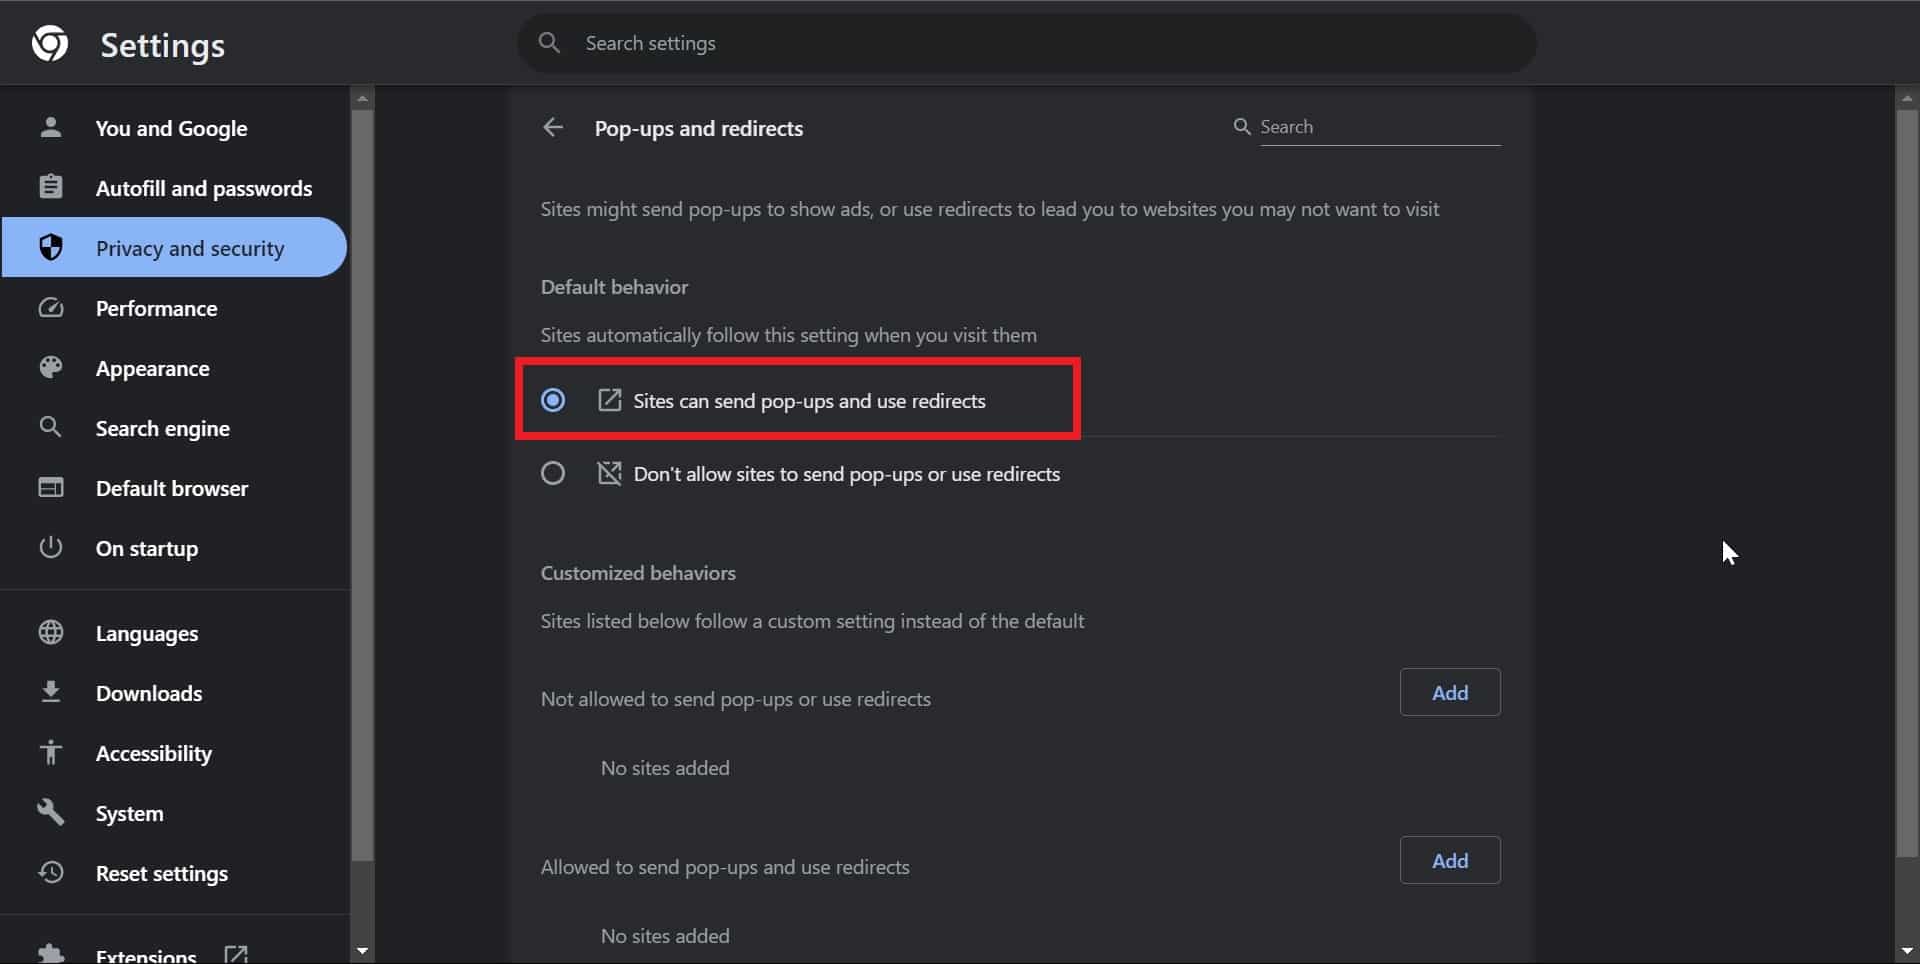Image resolution: width=1920 pixels, height=964 pixels.
Task: Click the Chrome logo icon
Action: point(50,44)
